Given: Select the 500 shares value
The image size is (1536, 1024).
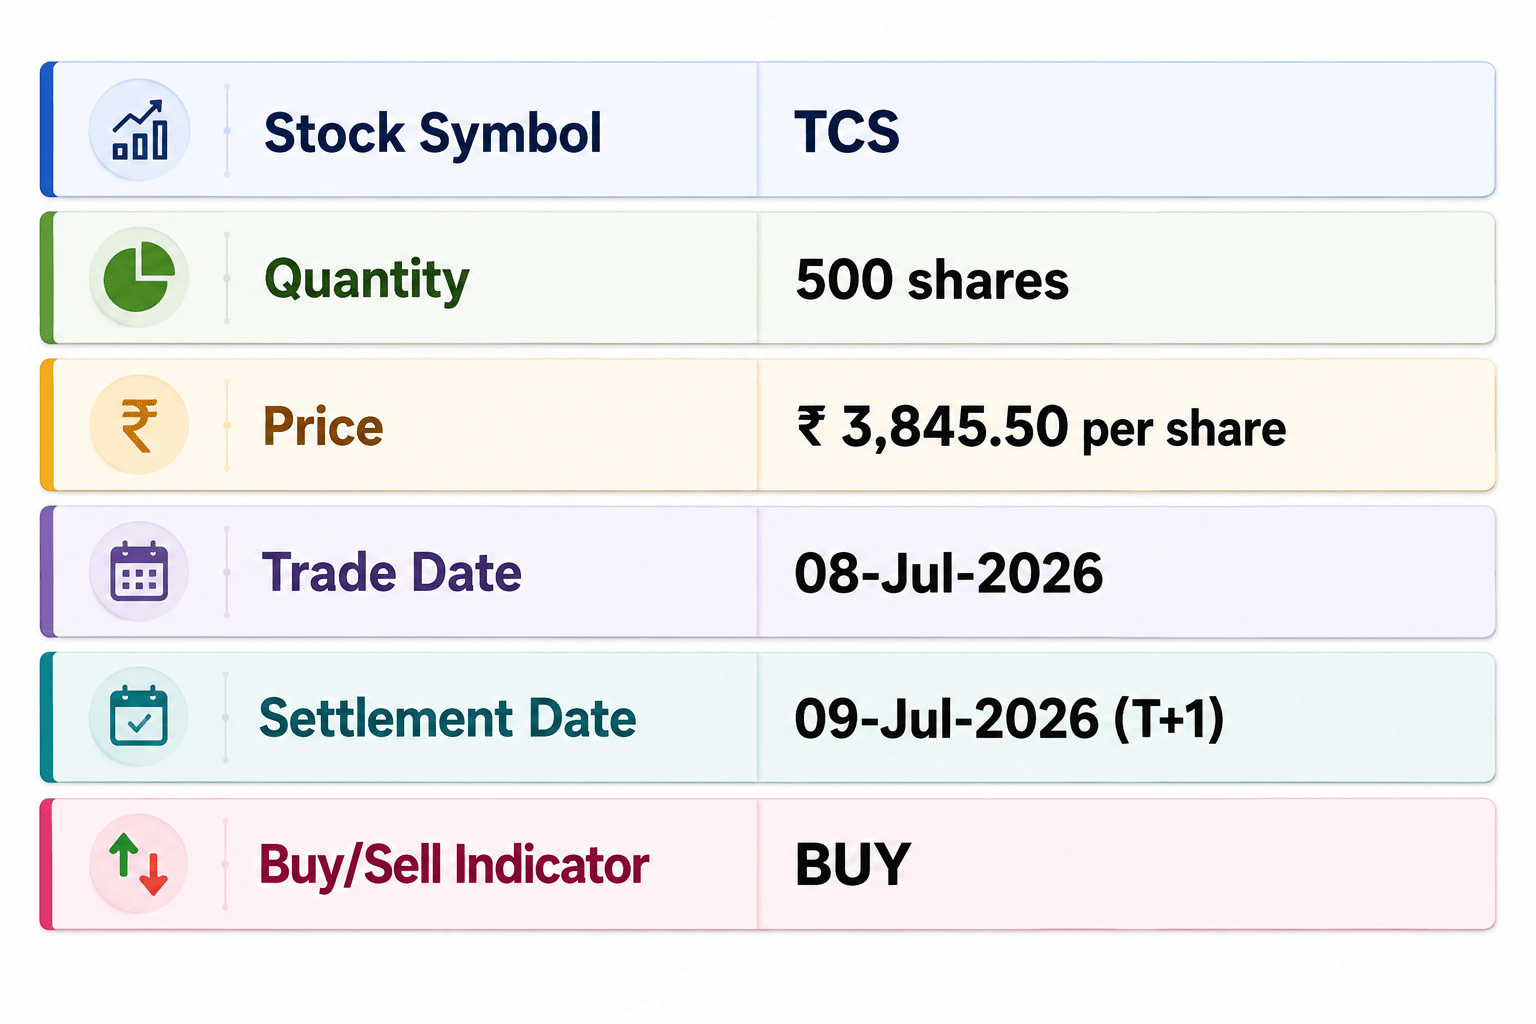Looking at the screenshot, I should (932, 279).
